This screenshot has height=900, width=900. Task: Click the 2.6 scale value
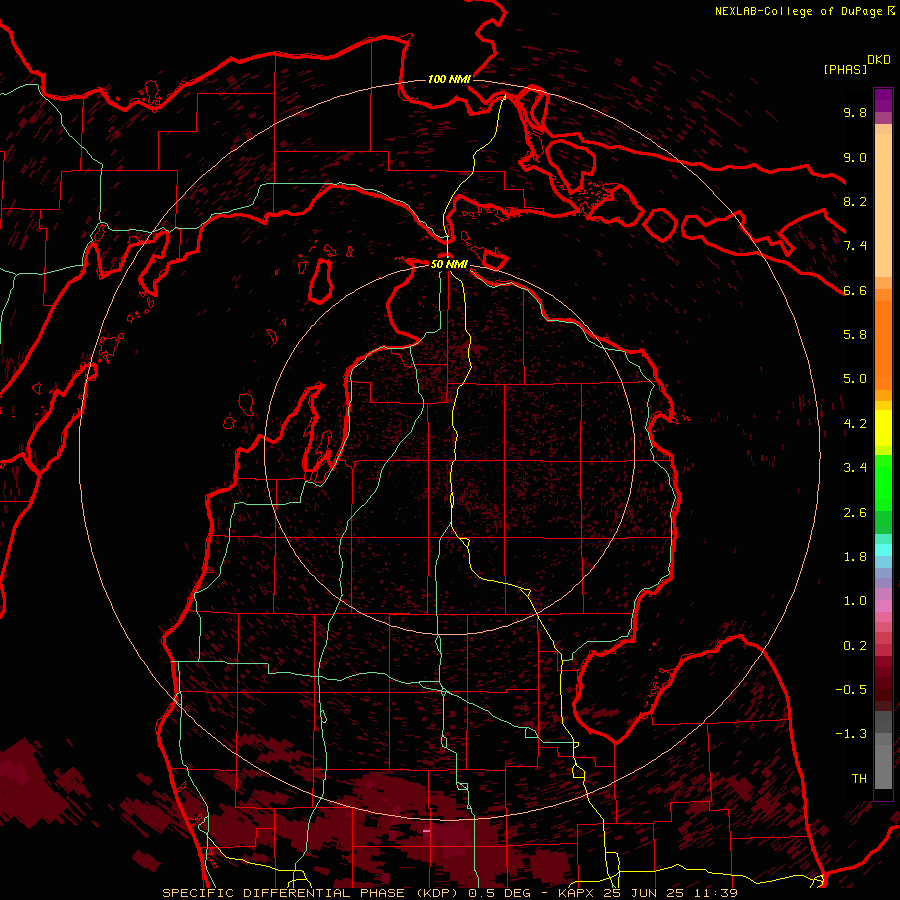pos(855,512)
